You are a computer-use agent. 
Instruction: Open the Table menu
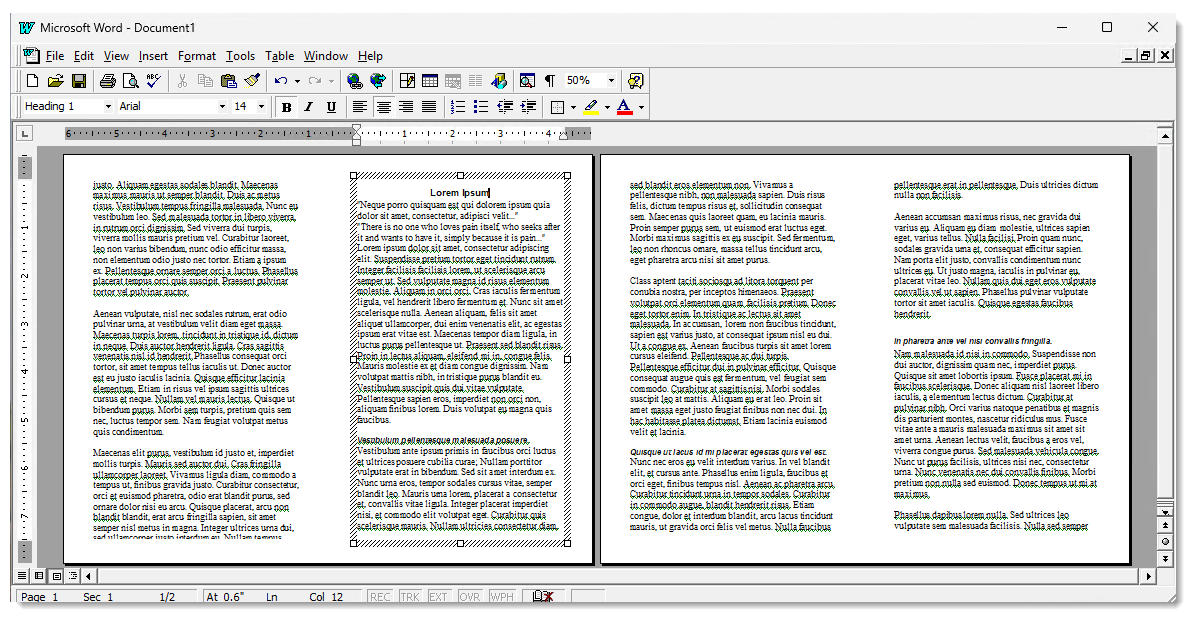pos(280,56)
